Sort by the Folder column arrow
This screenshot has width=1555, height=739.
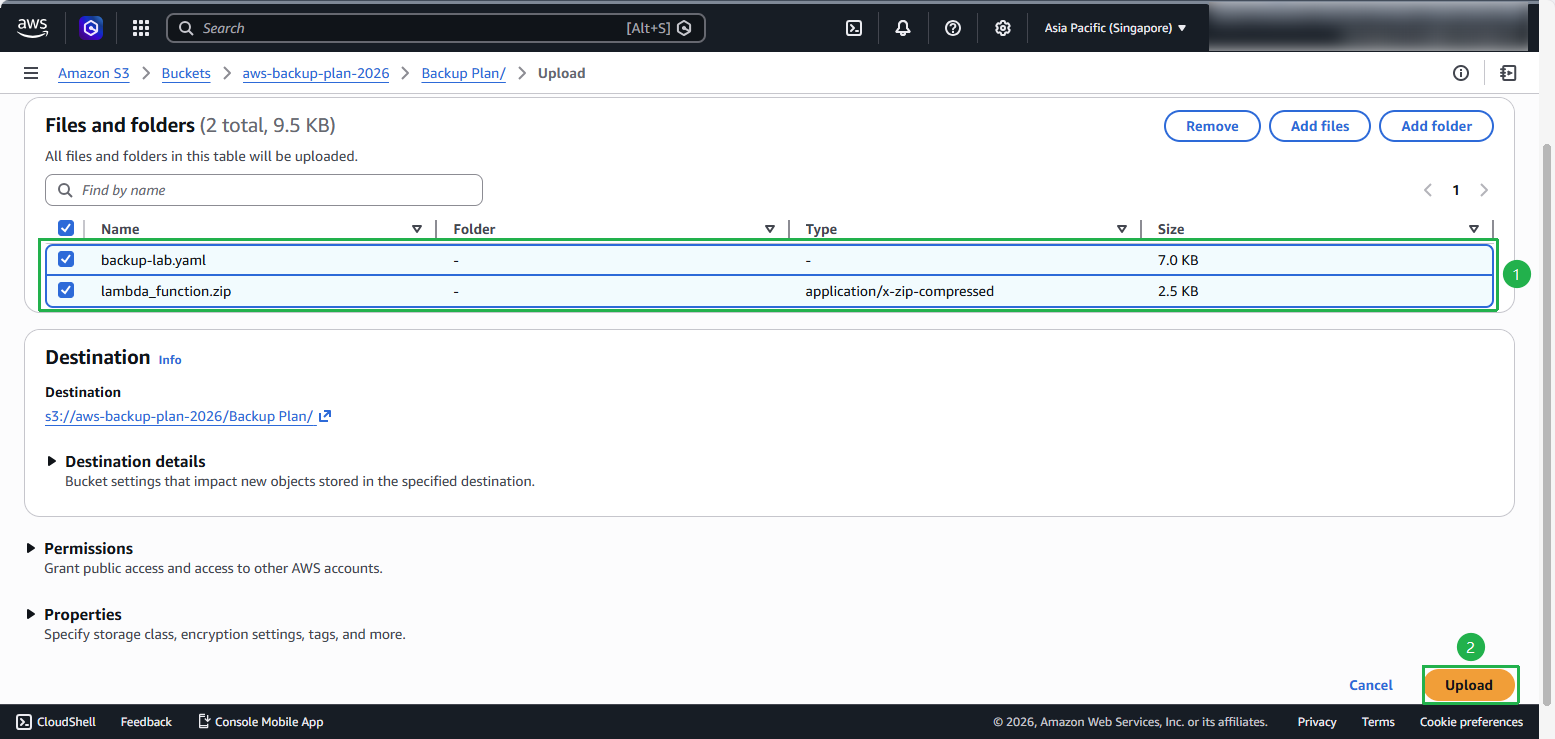coord(770,229)
